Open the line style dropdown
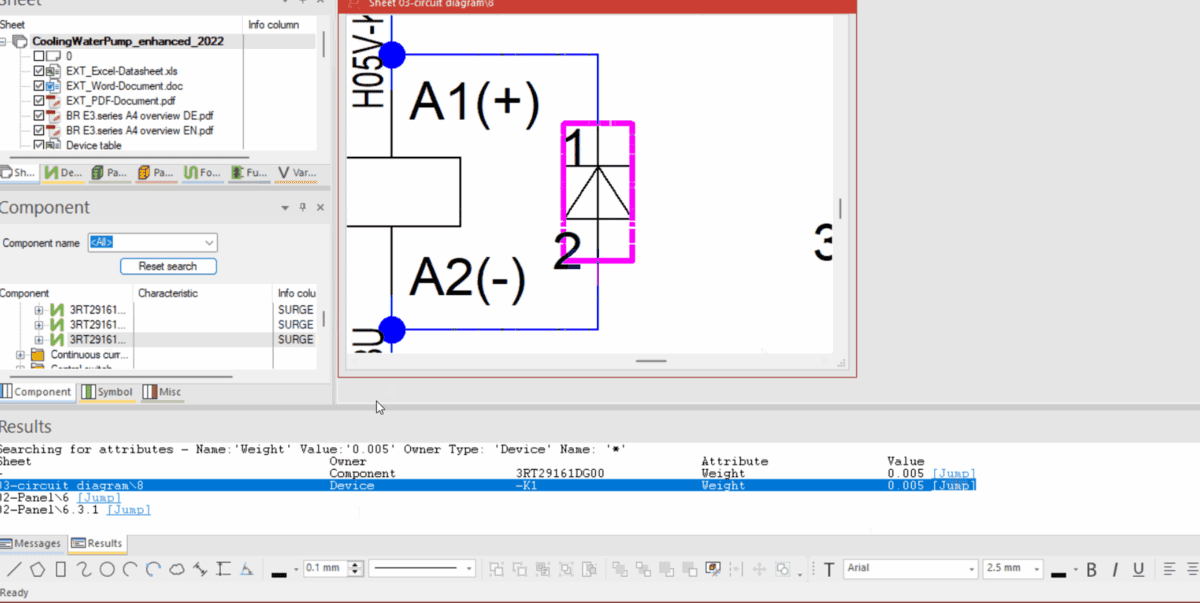The height and width of the screenshot is (603, 1200). pos(468,567)
